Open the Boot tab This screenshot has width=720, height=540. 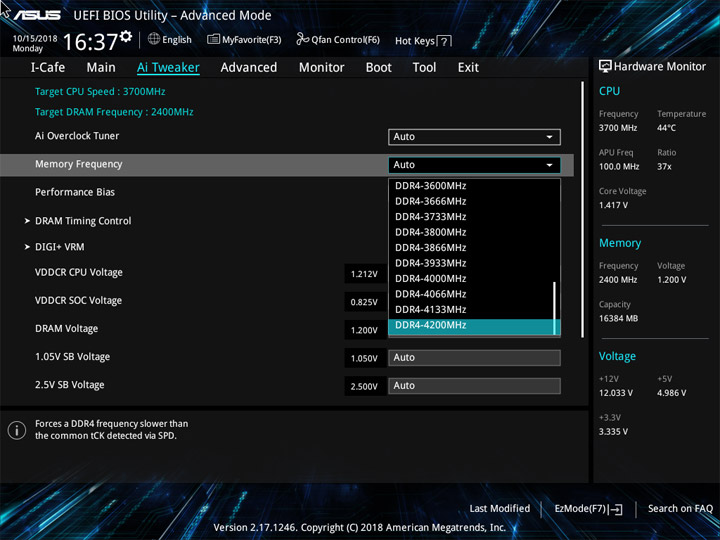[x=378, y=67]
